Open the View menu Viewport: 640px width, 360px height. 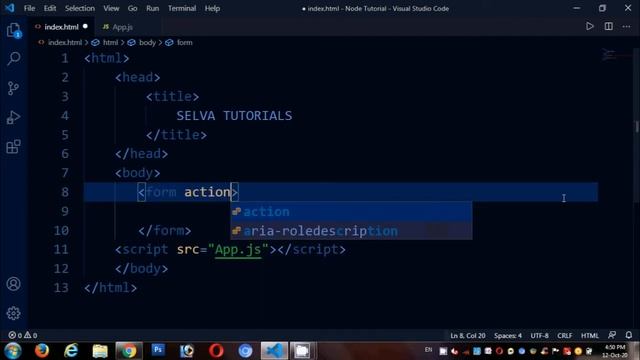click(111, 8)
